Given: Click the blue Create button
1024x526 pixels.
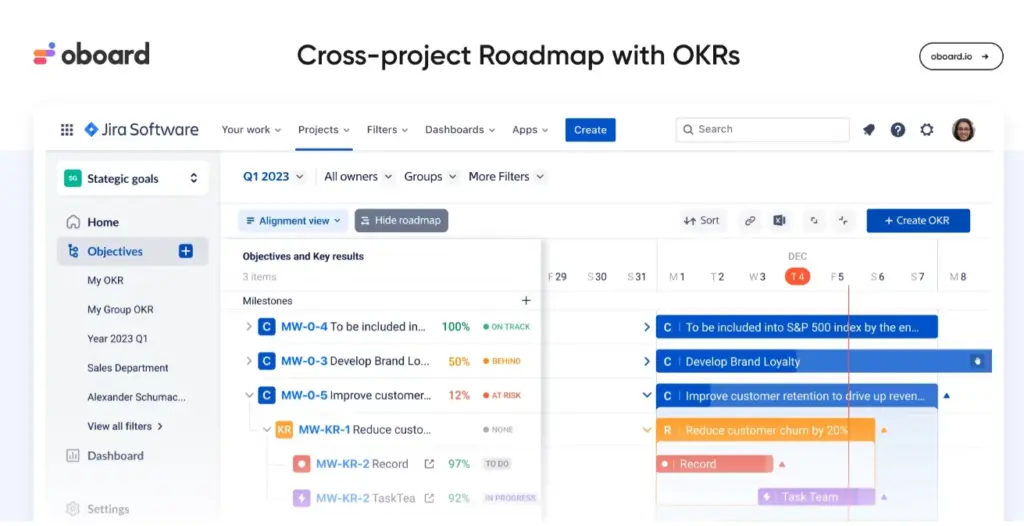Looking at the screenshot, I should pos(590,129).
